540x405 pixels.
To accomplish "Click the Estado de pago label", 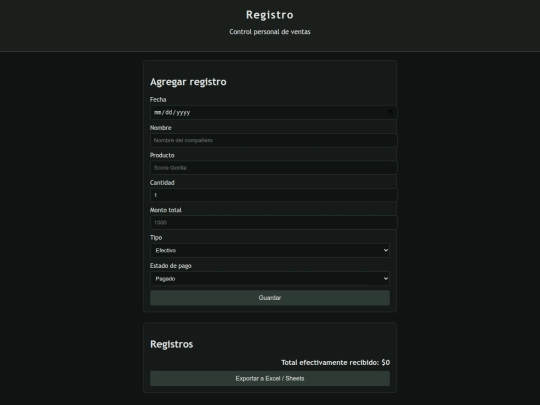I will coord(170,266).
